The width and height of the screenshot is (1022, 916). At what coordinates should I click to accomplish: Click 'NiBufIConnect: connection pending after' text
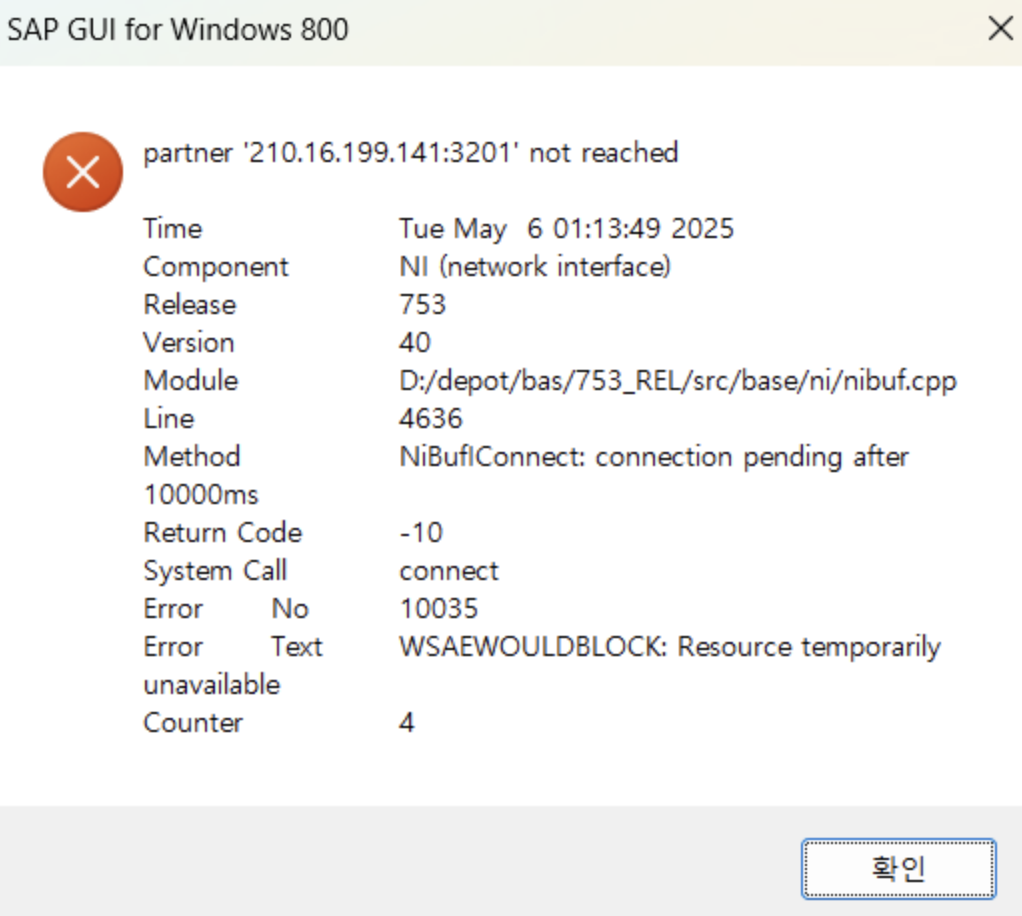point(654,457)
